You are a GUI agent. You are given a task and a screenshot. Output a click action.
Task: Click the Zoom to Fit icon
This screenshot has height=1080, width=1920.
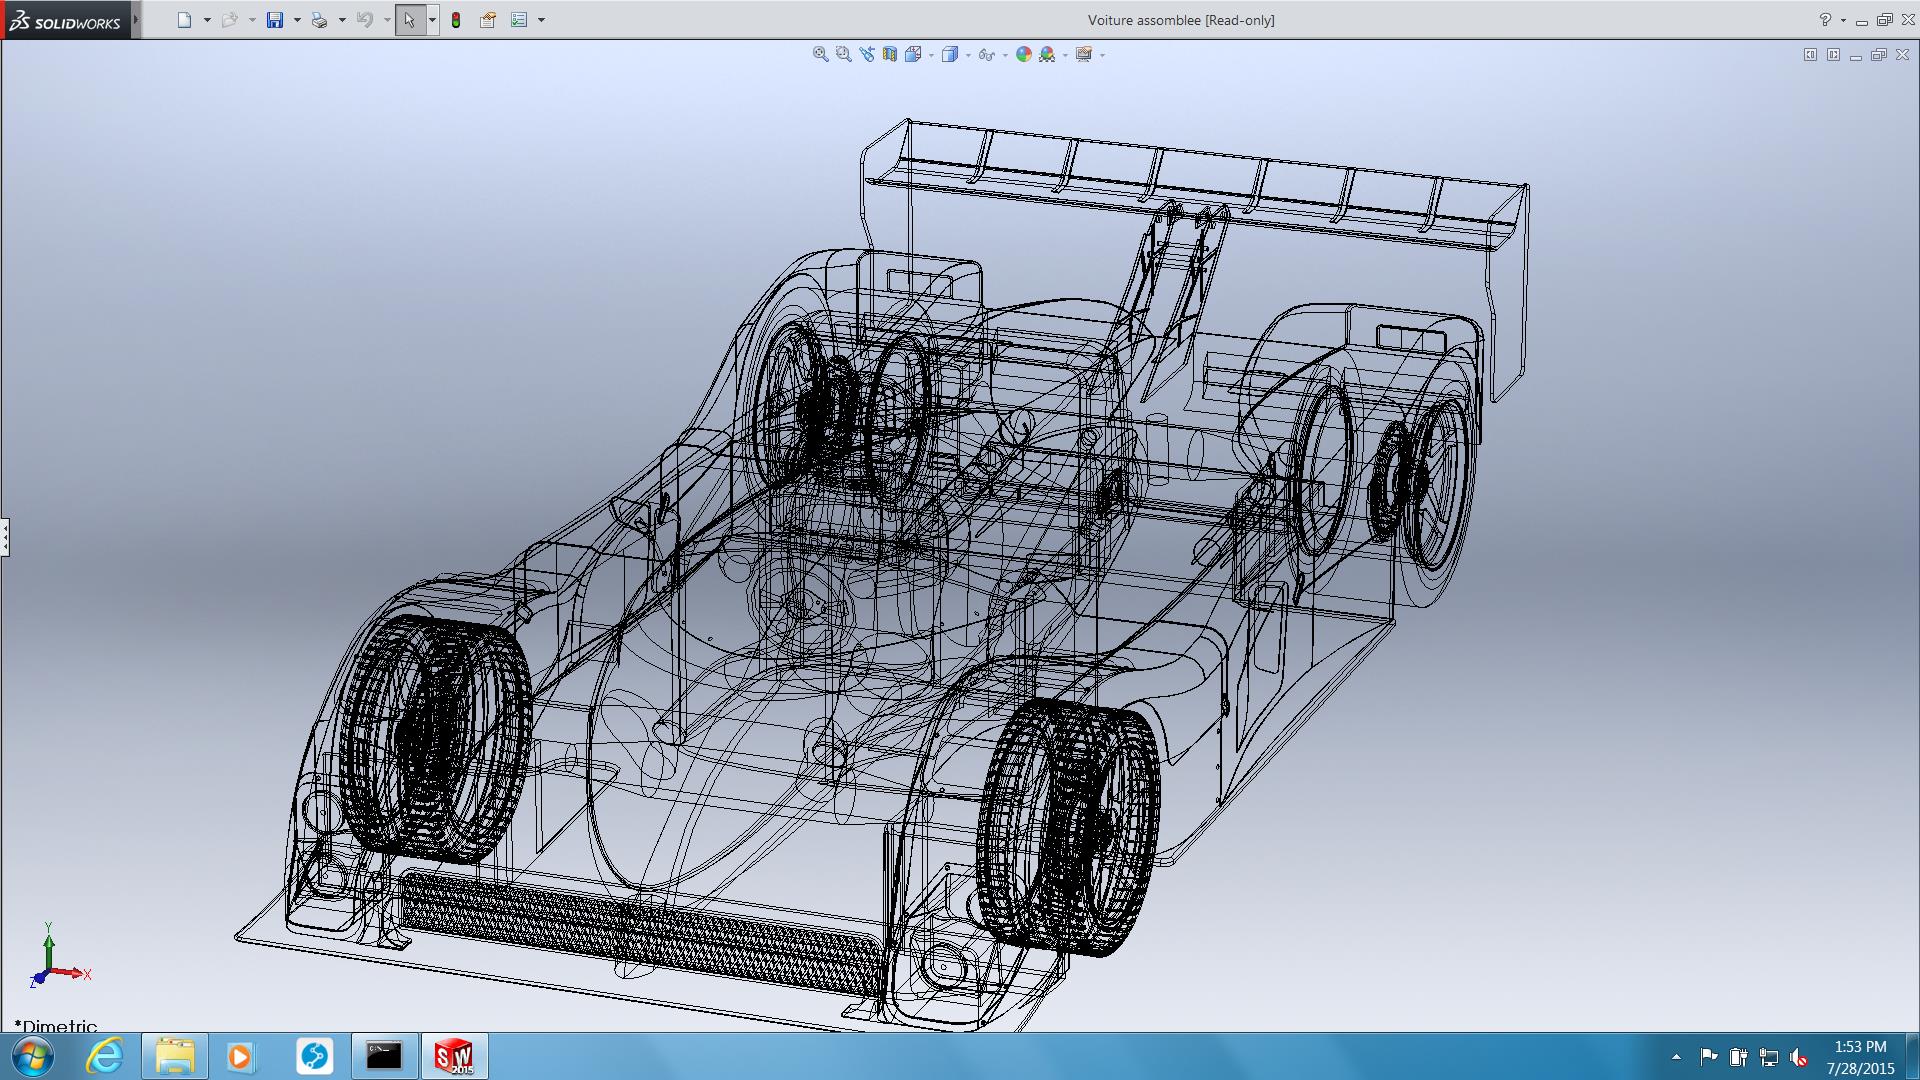coord(820,55)
